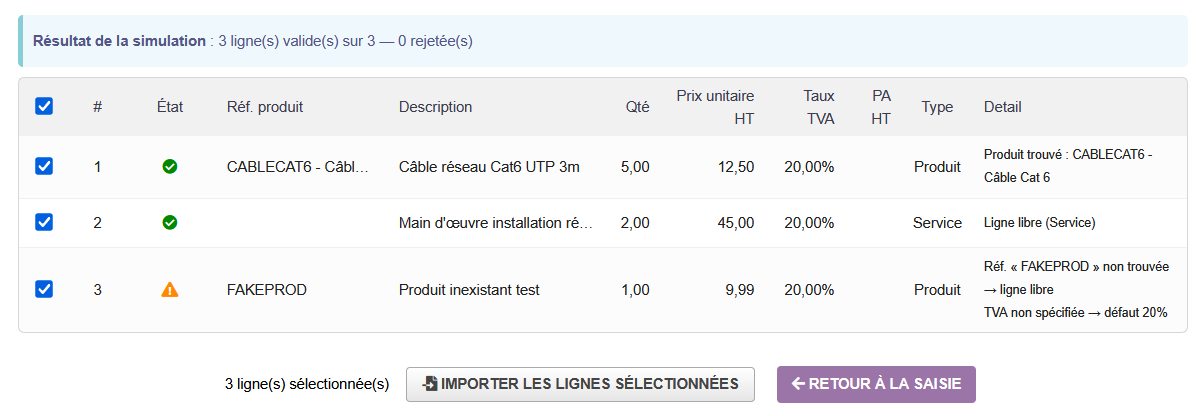
Task: Click Prix unitaire HT column header
Action: 716,107
